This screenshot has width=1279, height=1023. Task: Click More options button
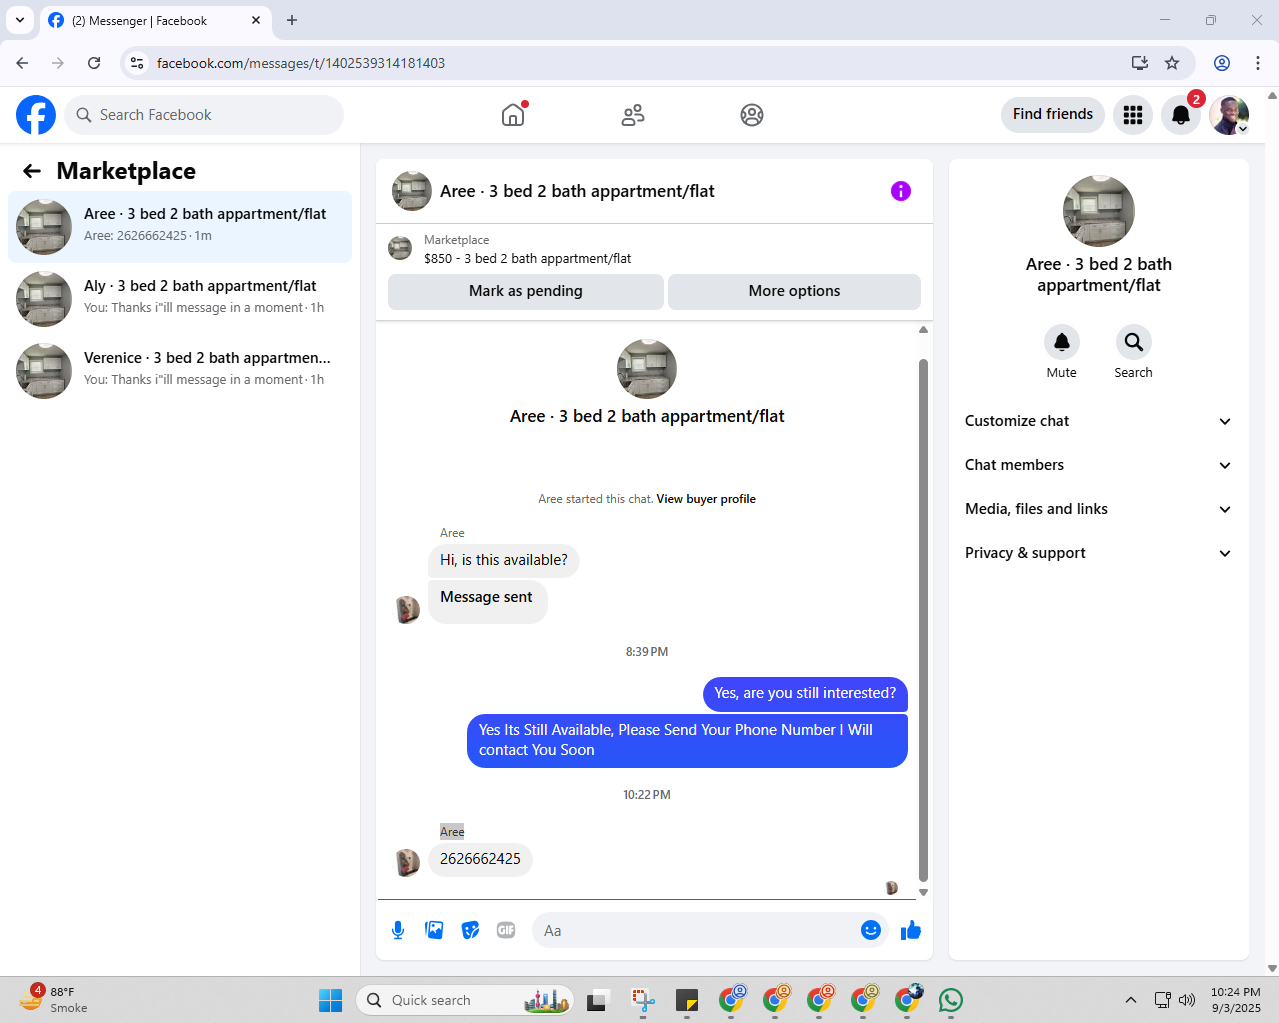(794, 291)
